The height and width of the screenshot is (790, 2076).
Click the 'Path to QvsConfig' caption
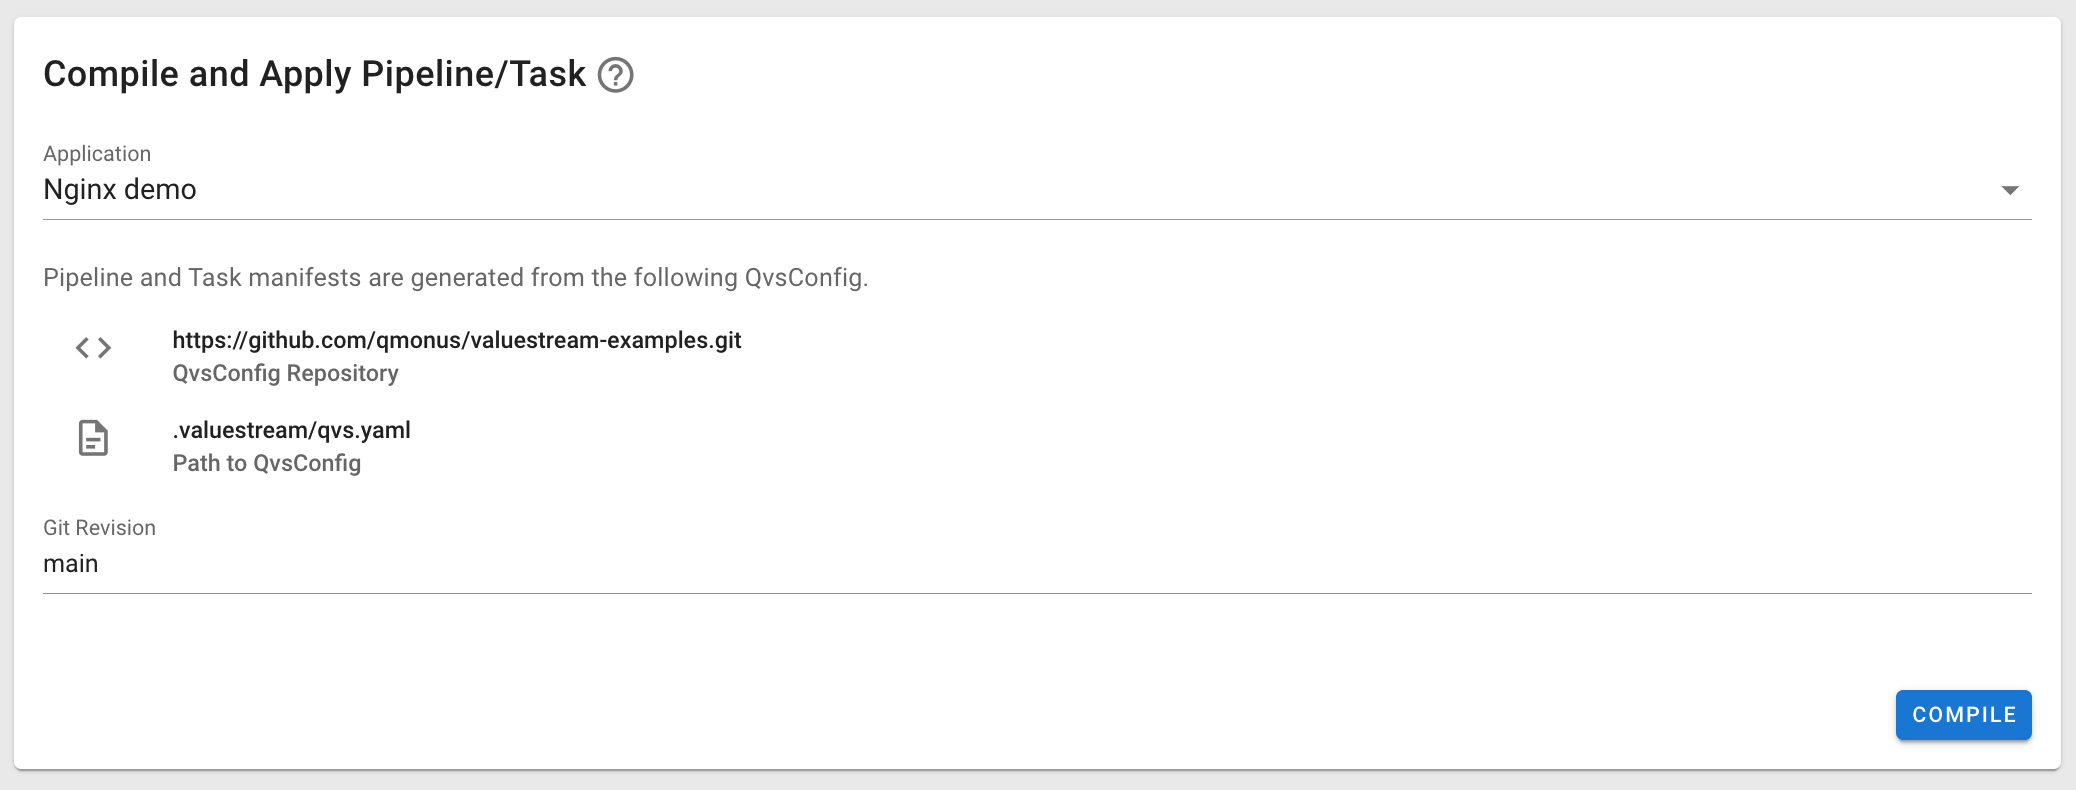tap(266, 463)
